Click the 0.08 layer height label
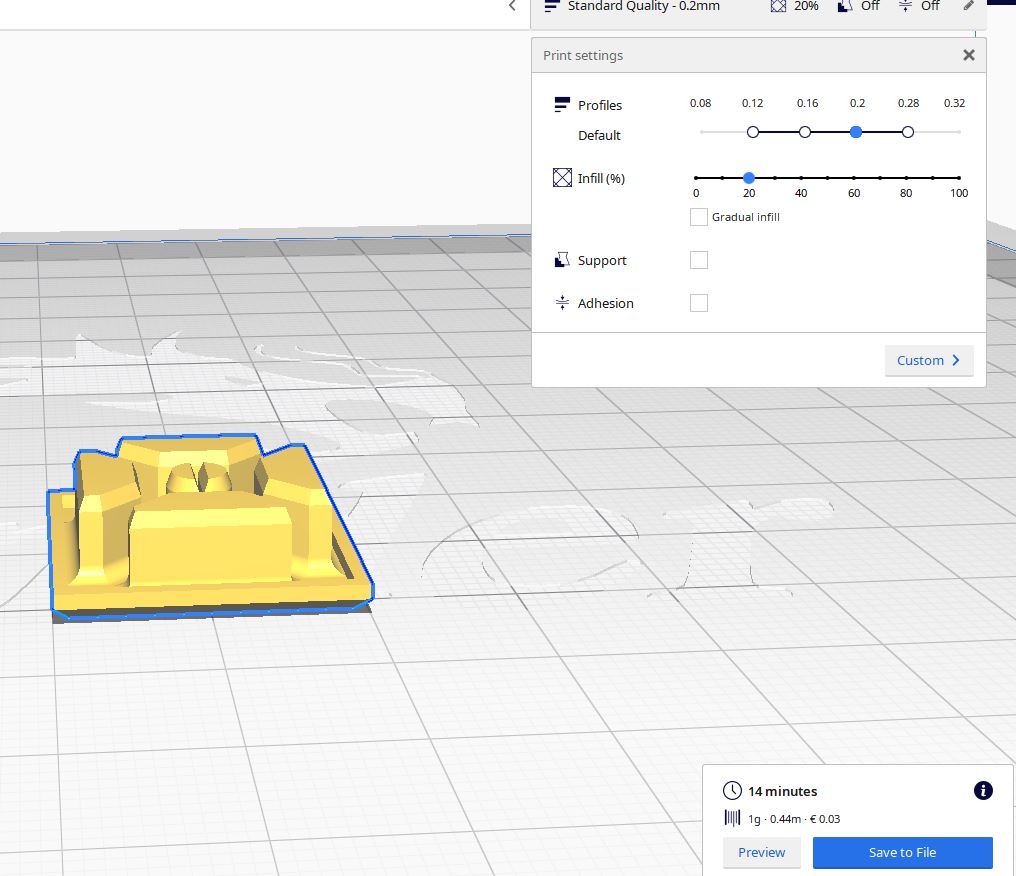The width and height of the screenshot is (1016, 876). coord(700,103)
